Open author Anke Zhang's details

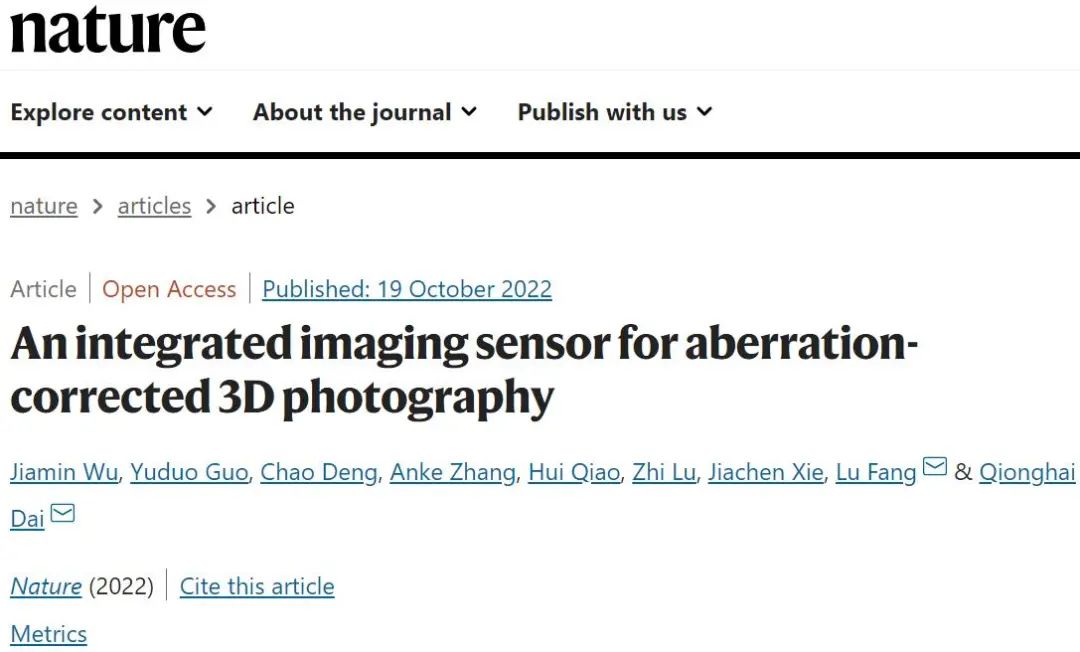click(453, 472)
